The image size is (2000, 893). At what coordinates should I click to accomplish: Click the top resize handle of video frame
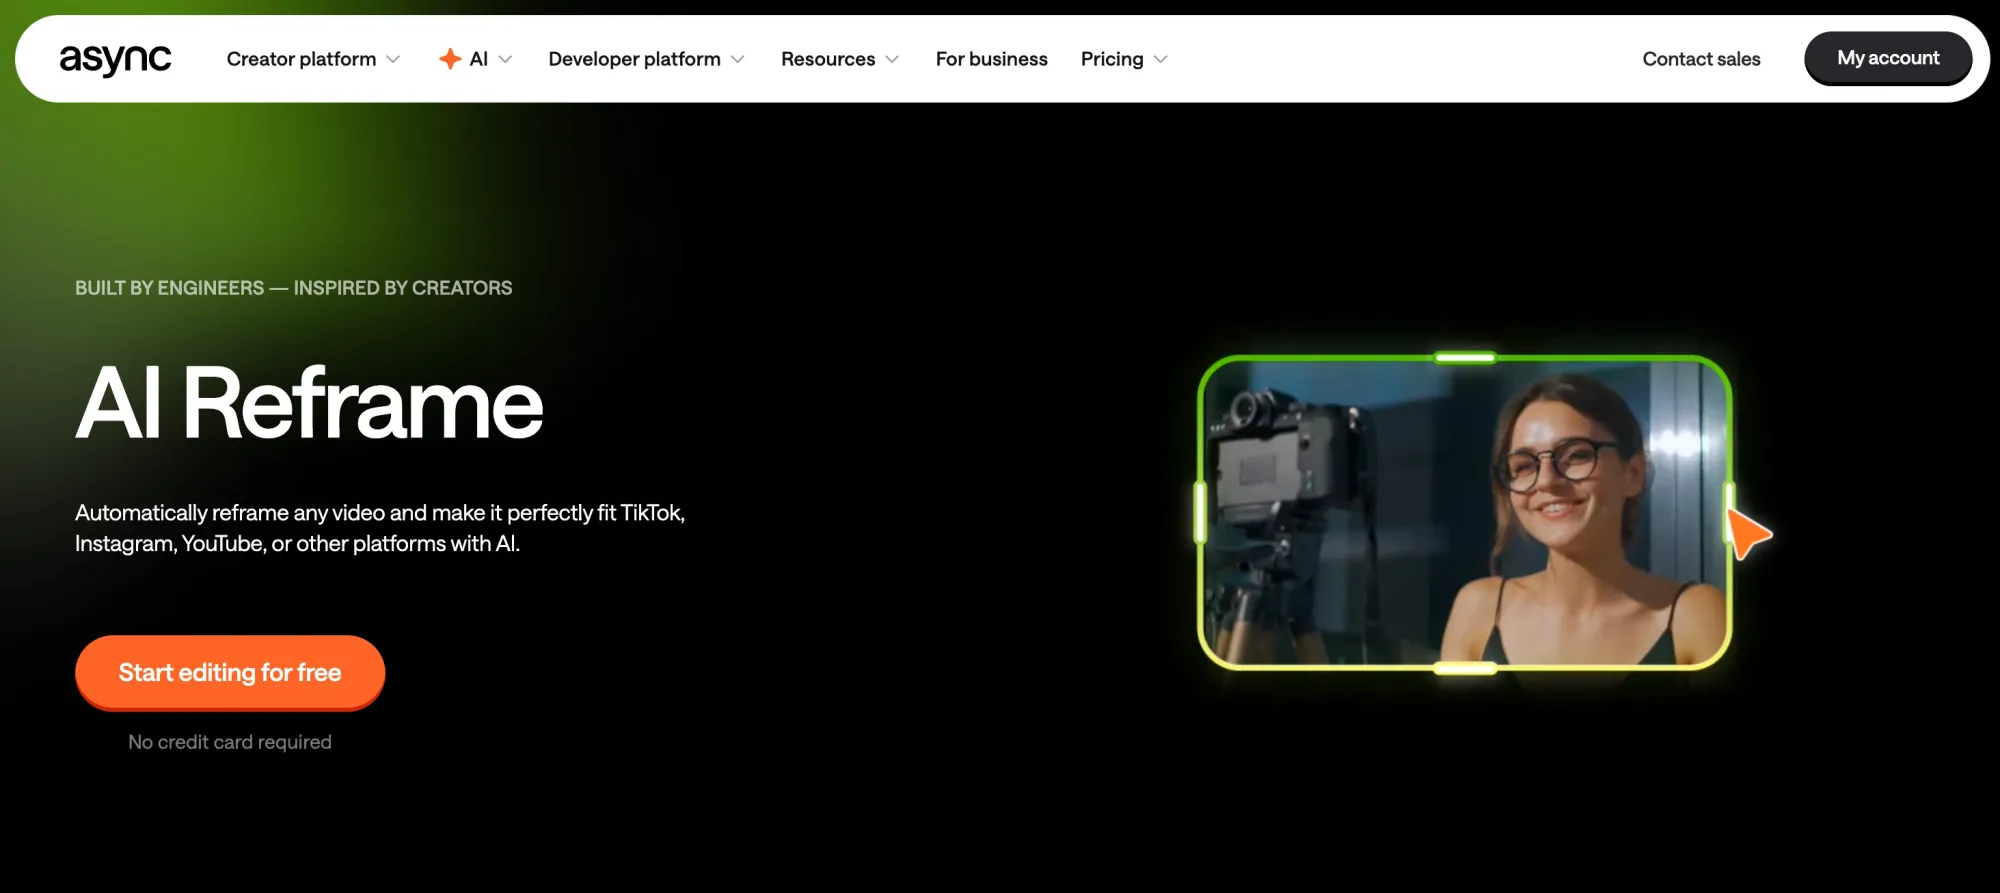(x=1465, y=357)
